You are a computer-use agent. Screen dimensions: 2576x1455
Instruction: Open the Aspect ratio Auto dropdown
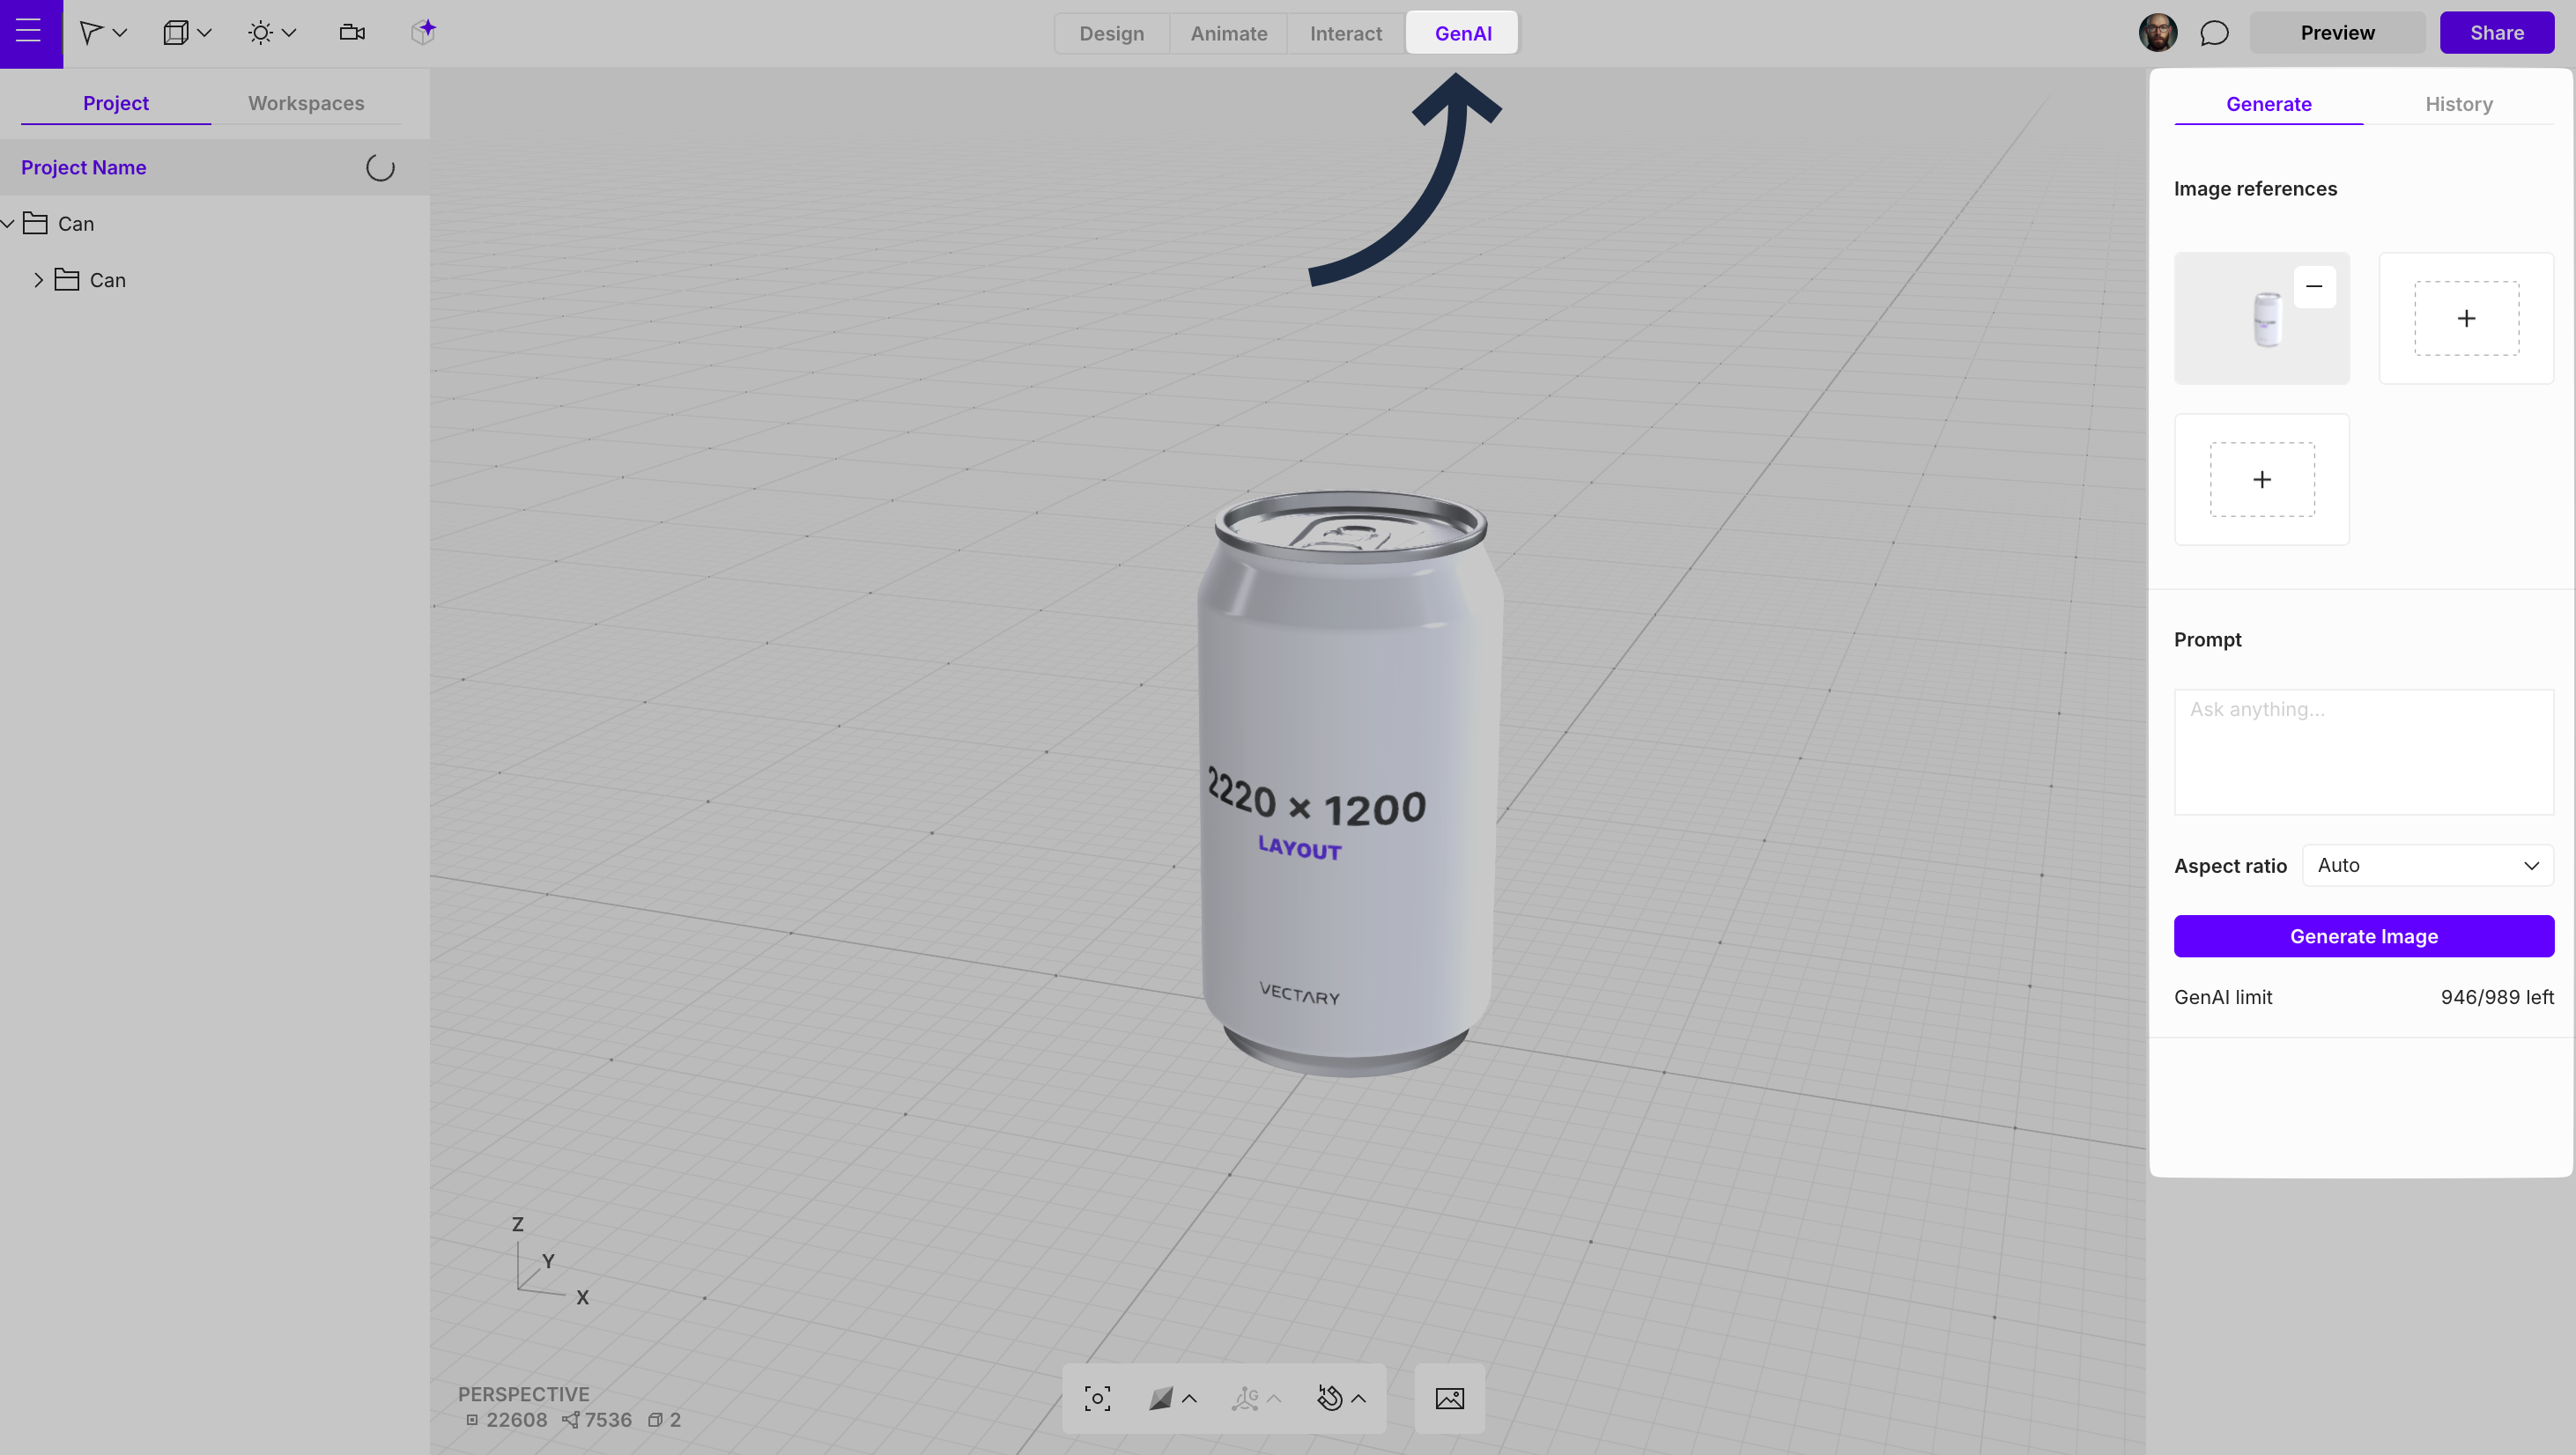2427,865
